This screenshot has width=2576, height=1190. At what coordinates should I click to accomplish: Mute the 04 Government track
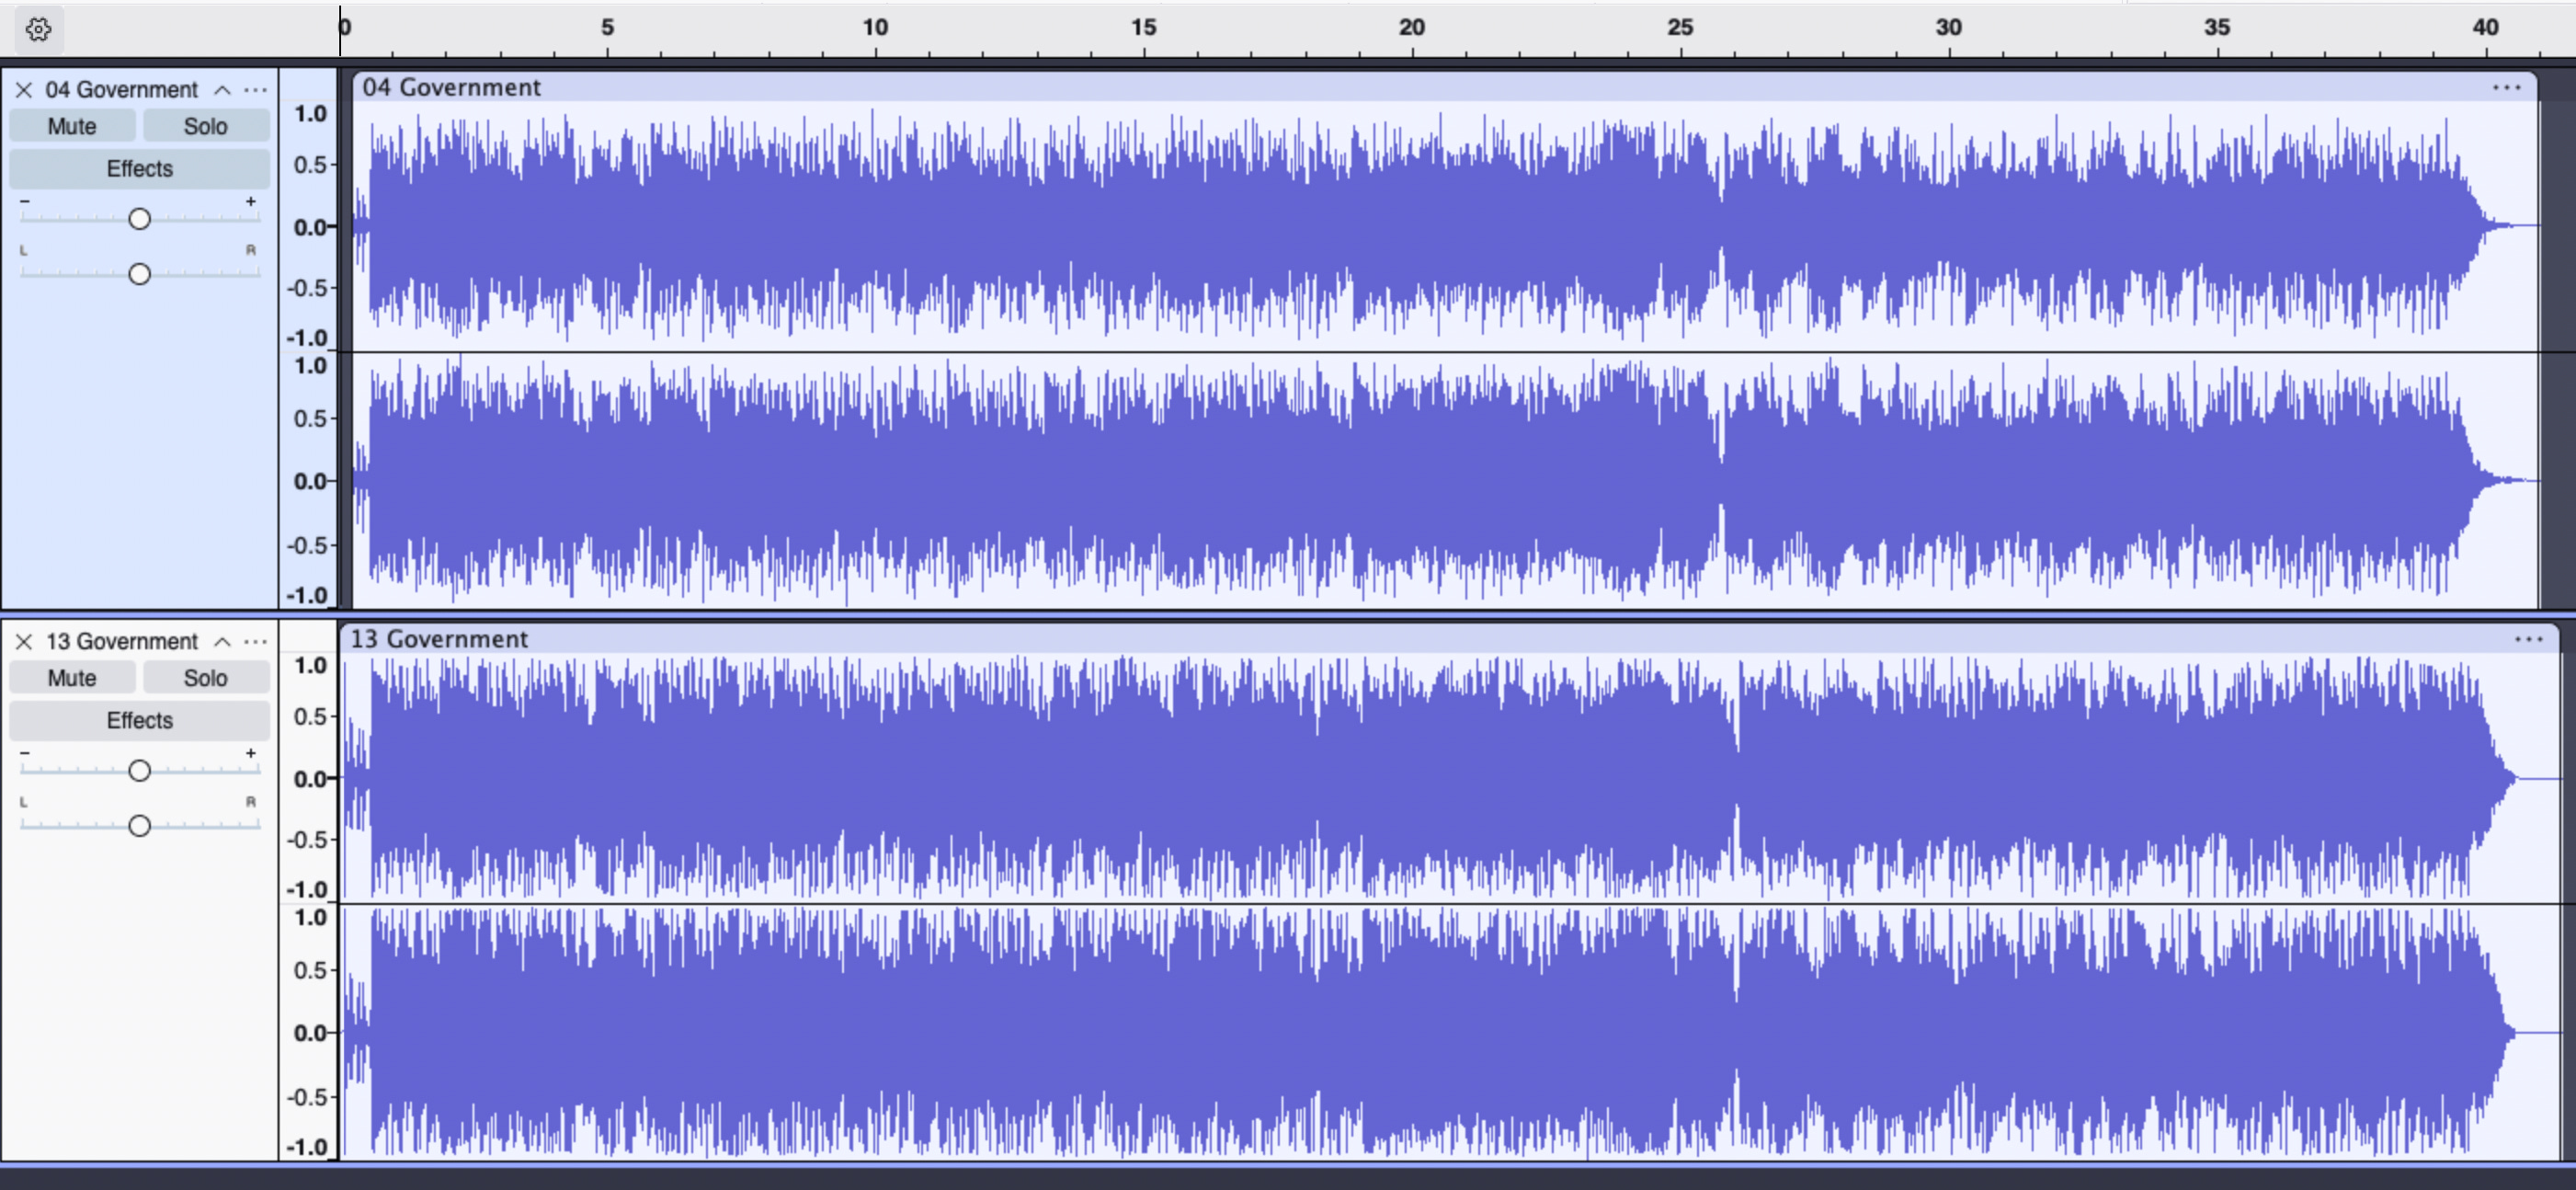click(72, 127)
